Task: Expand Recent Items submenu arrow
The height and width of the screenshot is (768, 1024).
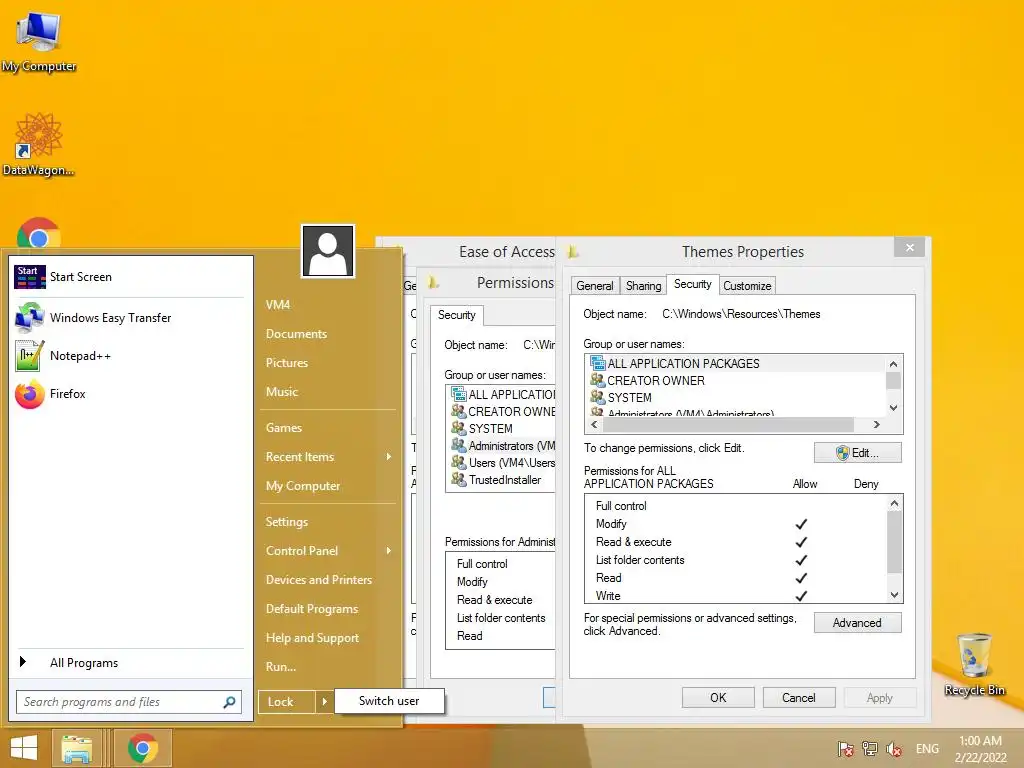Action: [x=389, y=456]
